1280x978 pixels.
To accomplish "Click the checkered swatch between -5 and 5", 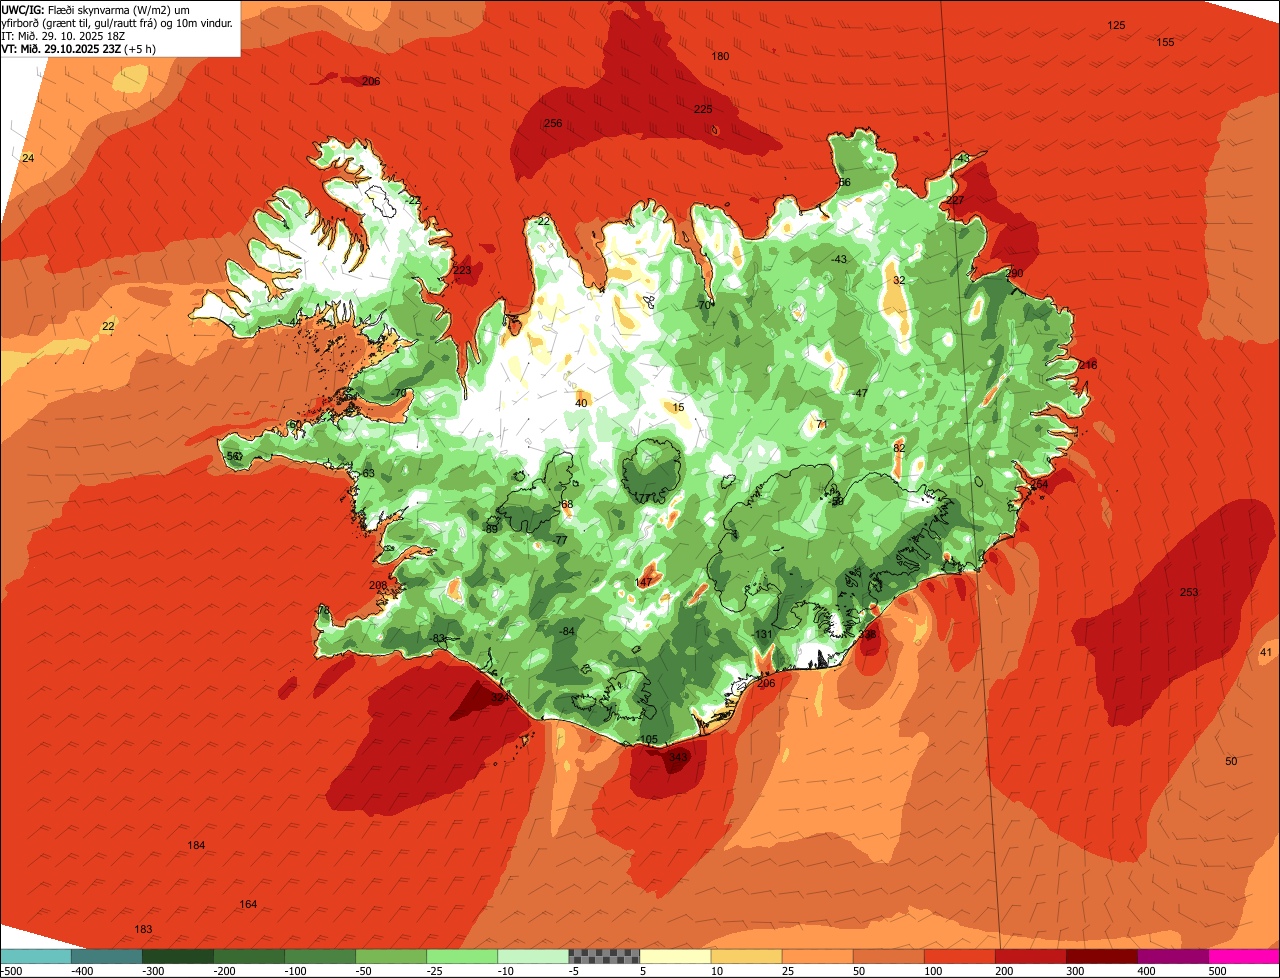I will point(604,956).
